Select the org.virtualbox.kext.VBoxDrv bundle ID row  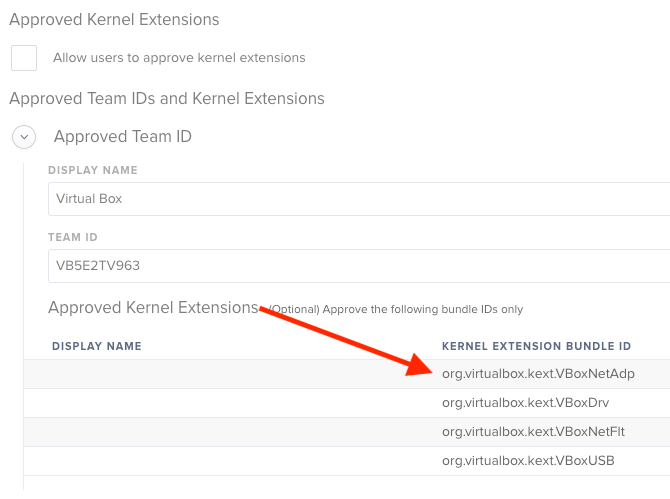click(x=347, y=403)
